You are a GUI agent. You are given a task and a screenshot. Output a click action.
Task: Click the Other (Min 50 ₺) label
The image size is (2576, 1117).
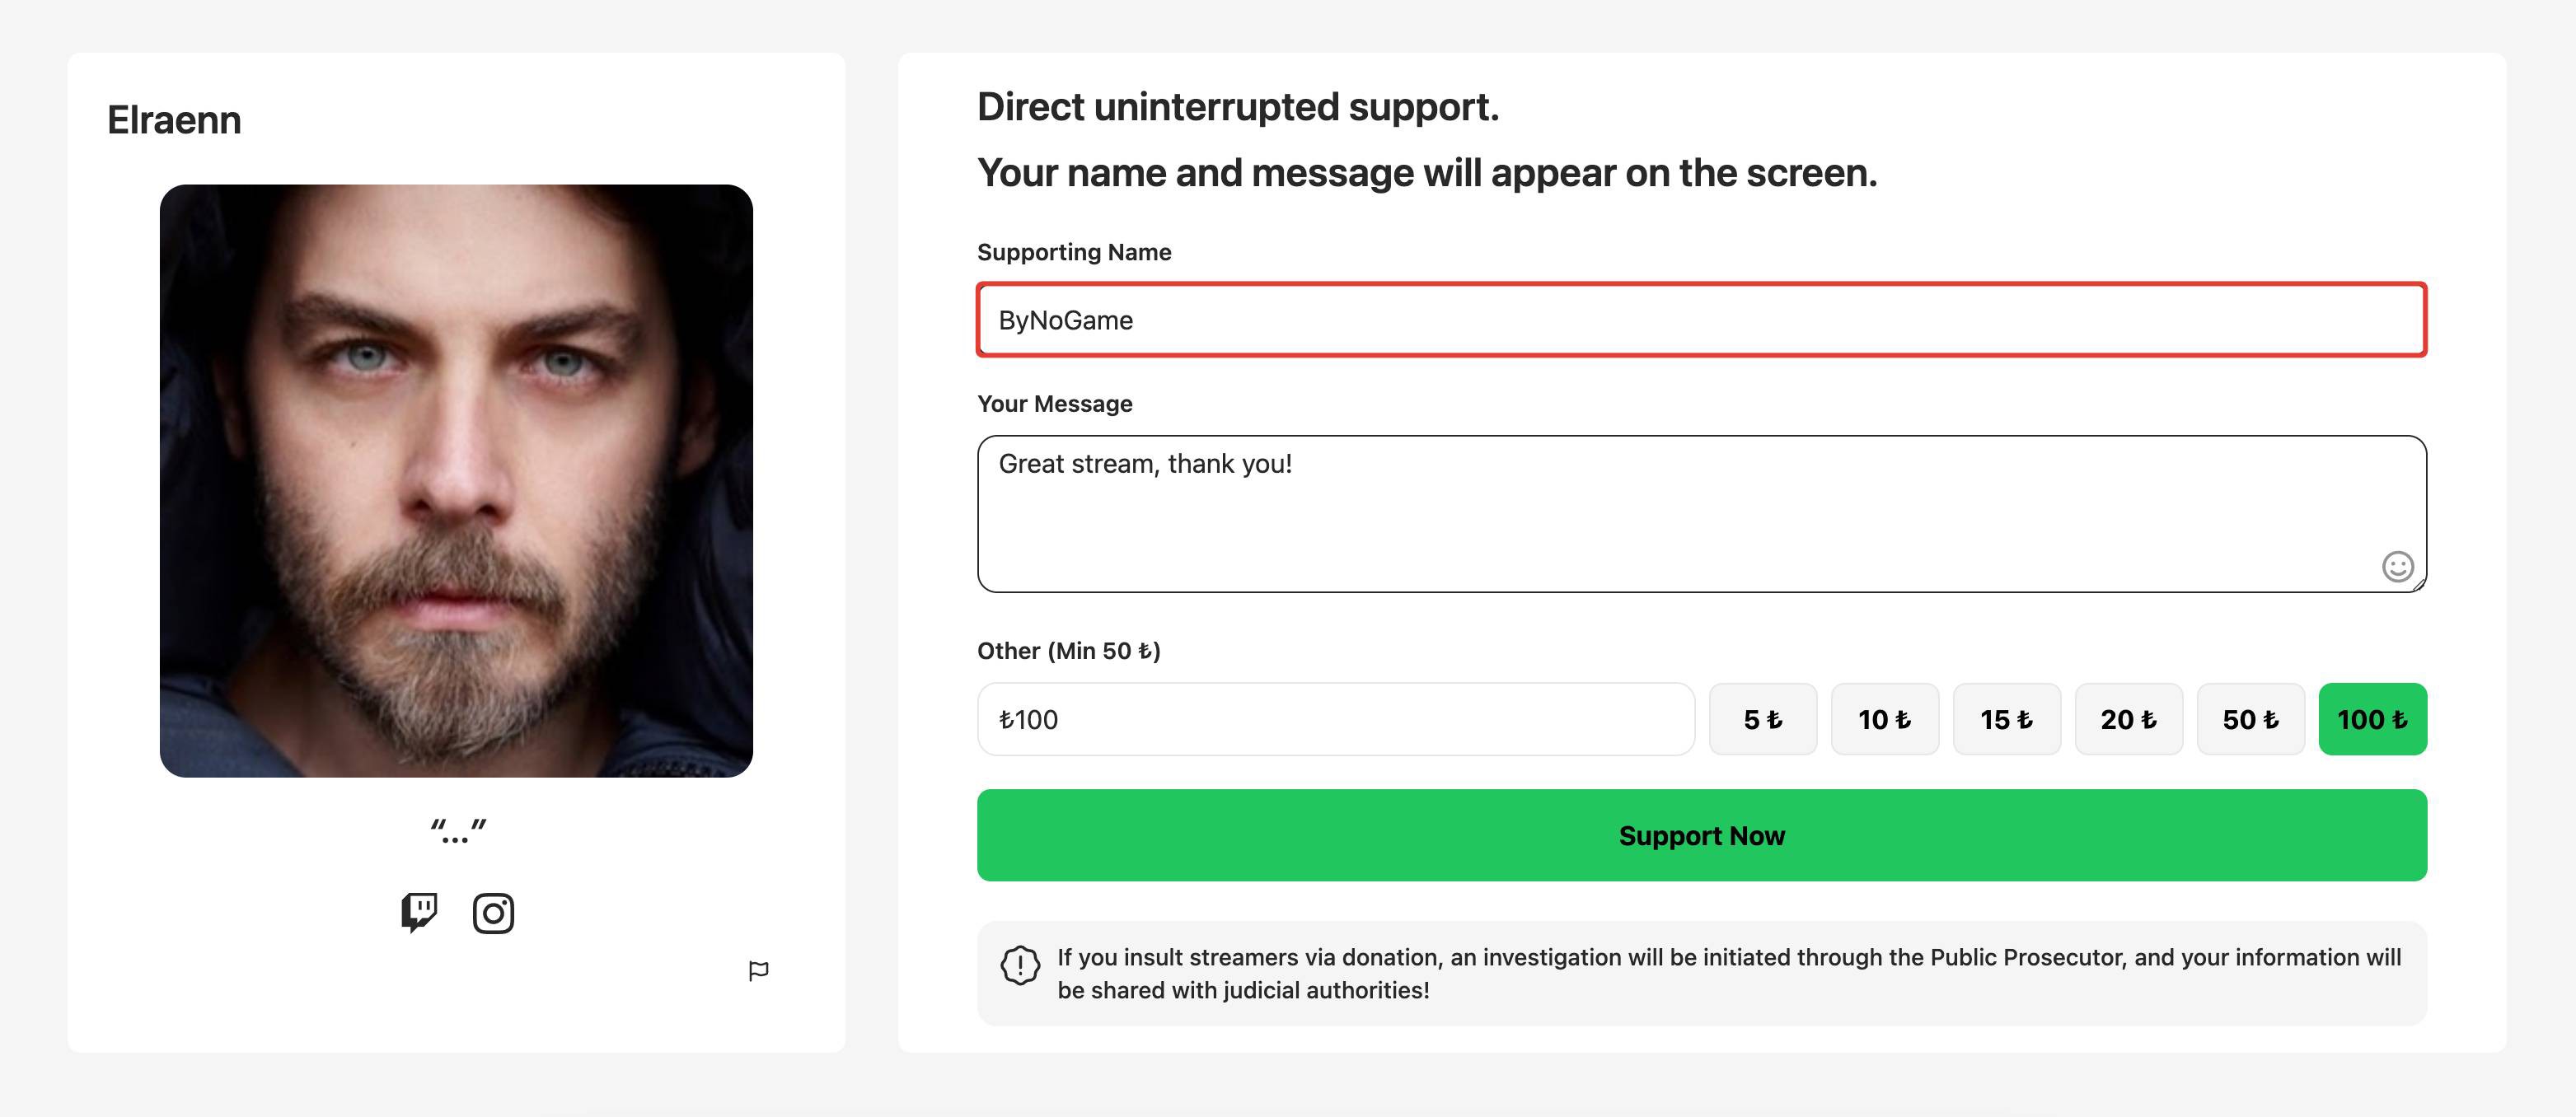coord(1068,650)
